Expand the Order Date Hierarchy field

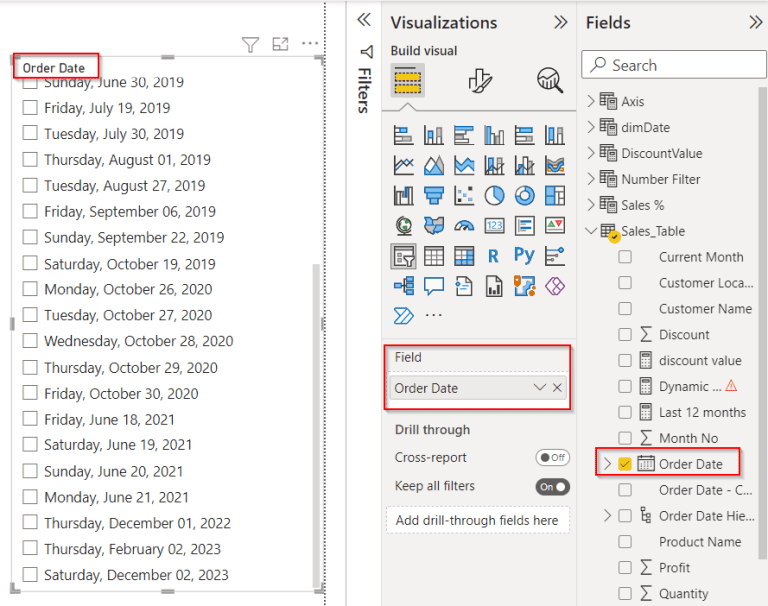point(607,515)
